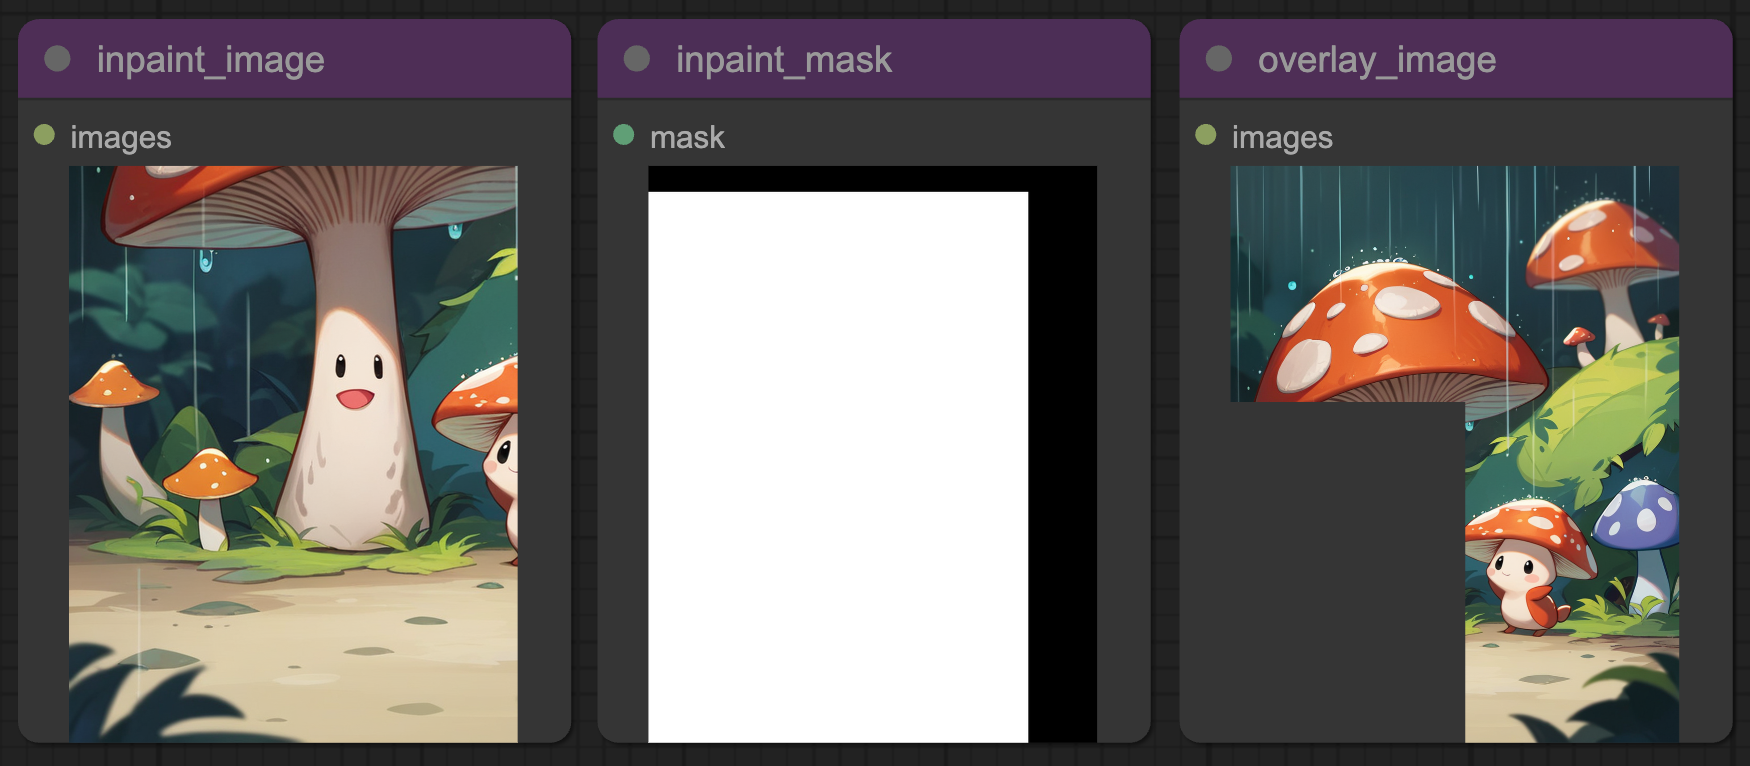Click the black right strip of the mask preview
The image size is (1750, 766).
pyautogui.click(x=1062, y=467)
